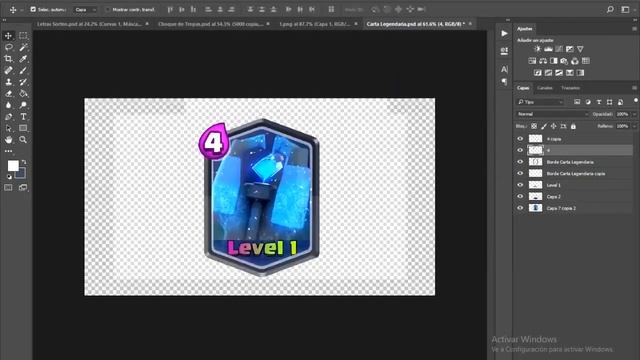
Task: Hide the 'Borde Carta Legendaria copia' layer
Action: tap(520, 173)
